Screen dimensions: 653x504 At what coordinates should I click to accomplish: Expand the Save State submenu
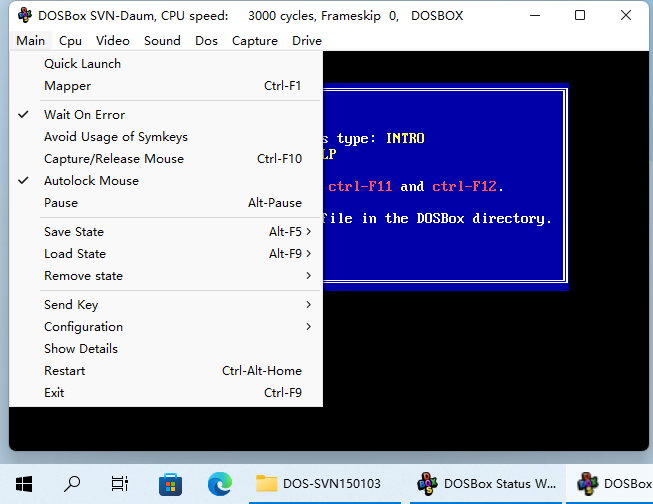tap(166, 232)
